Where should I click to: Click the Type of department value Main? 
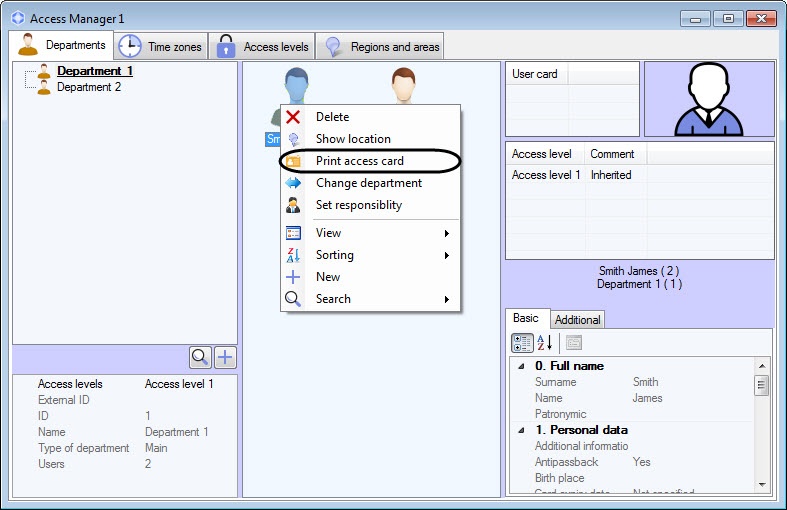pos(156,448)
